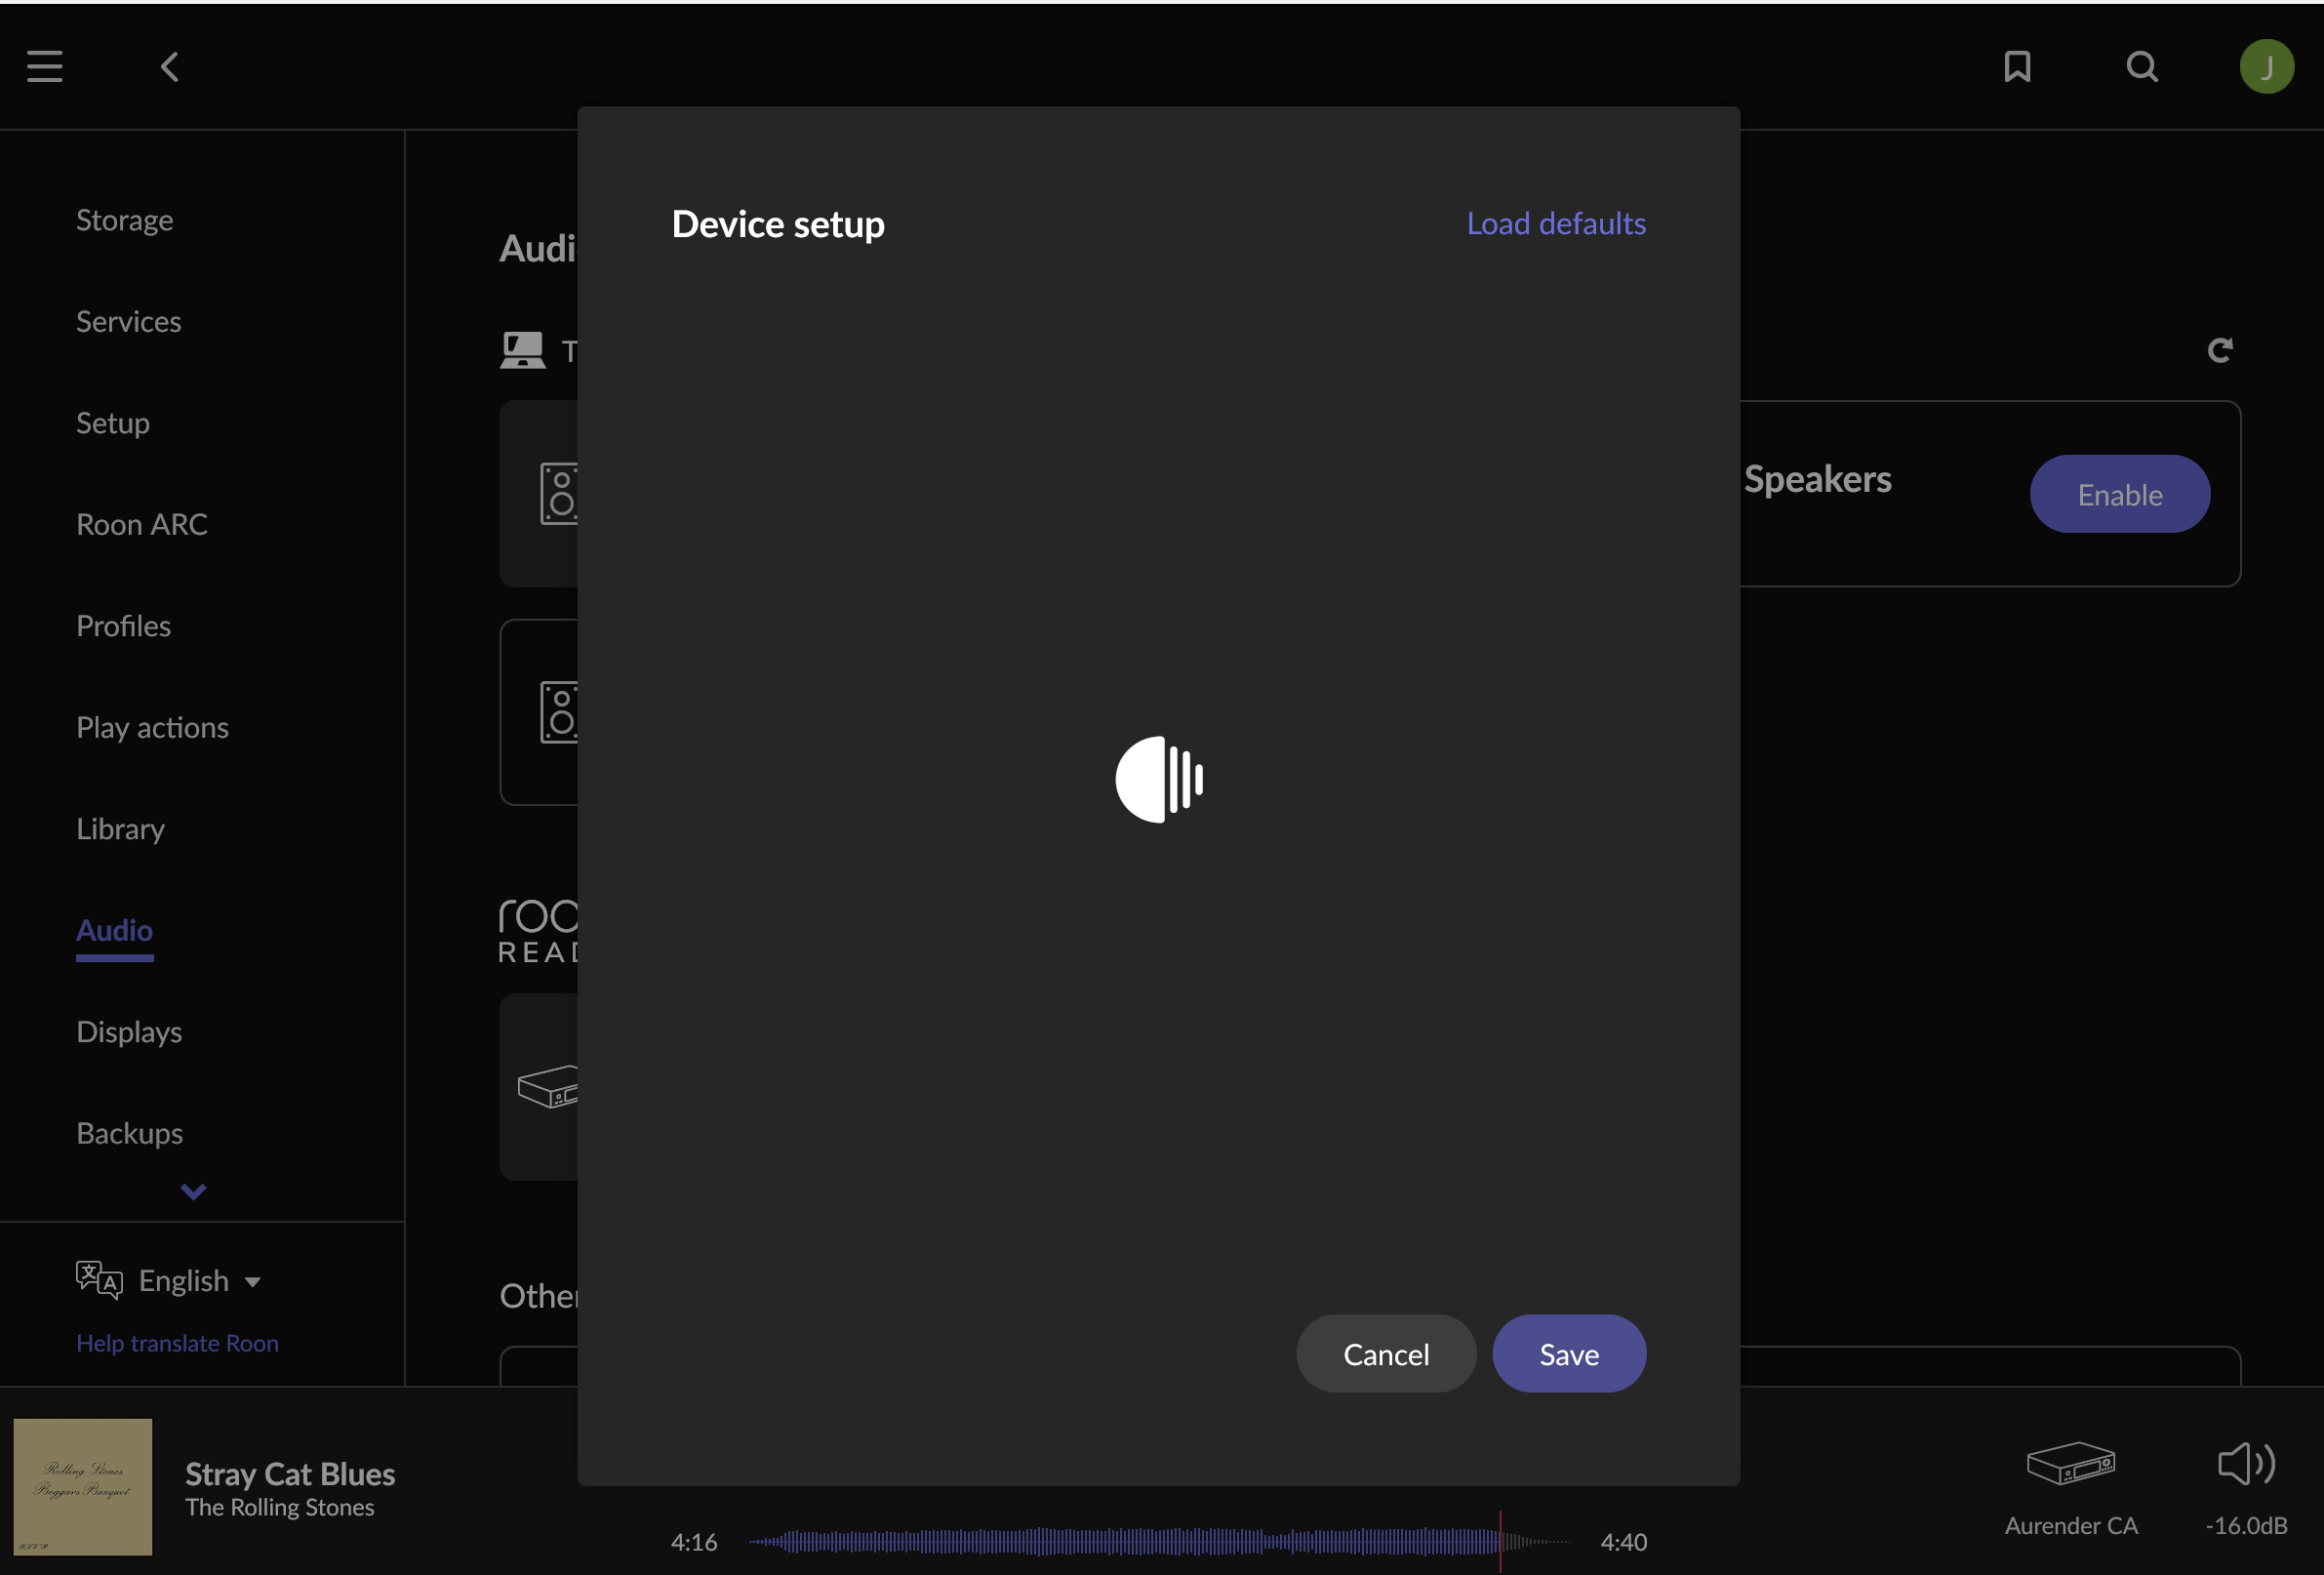The width and height of the screenshot is (2324, 1575).
Task: Click the Stray Cat Blues album thumbnail
Action: point(83,1486)
